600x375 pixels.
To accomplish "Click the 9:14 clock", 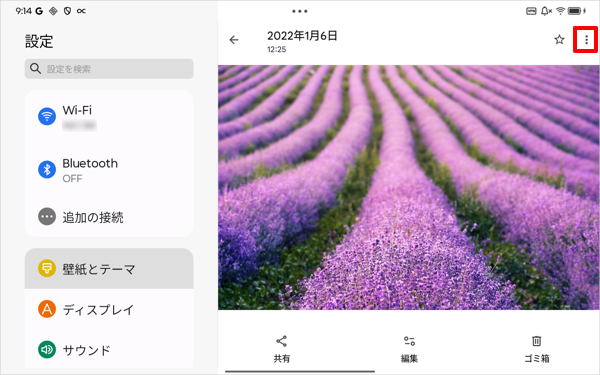I will click(x=23, y=11).
